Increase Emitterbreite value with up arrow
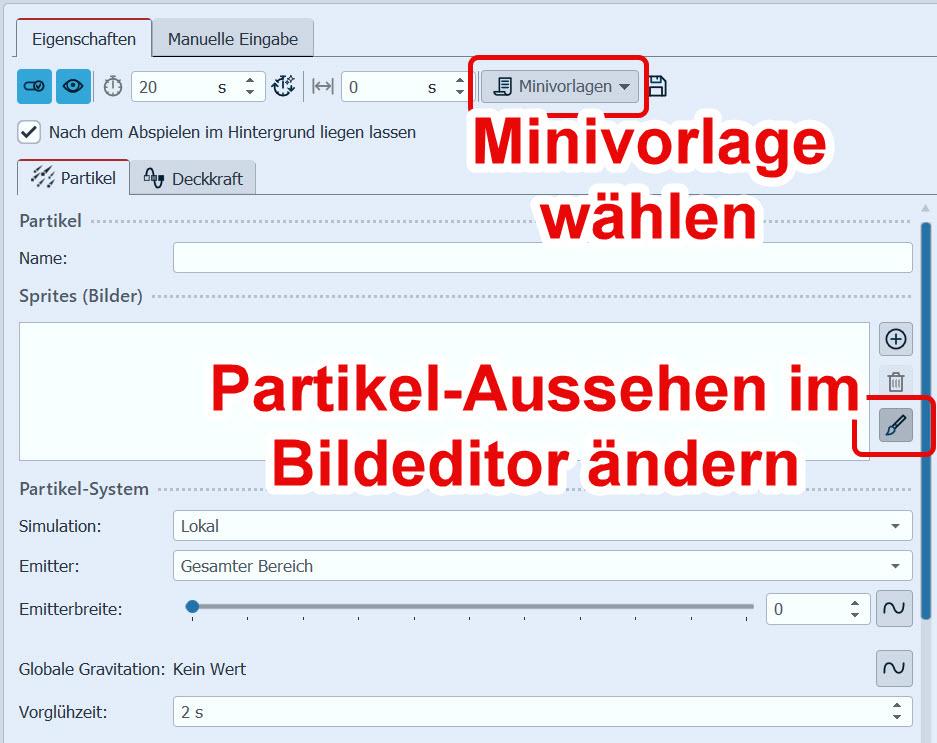The image size is (937, 743). (x=855, y=603)
